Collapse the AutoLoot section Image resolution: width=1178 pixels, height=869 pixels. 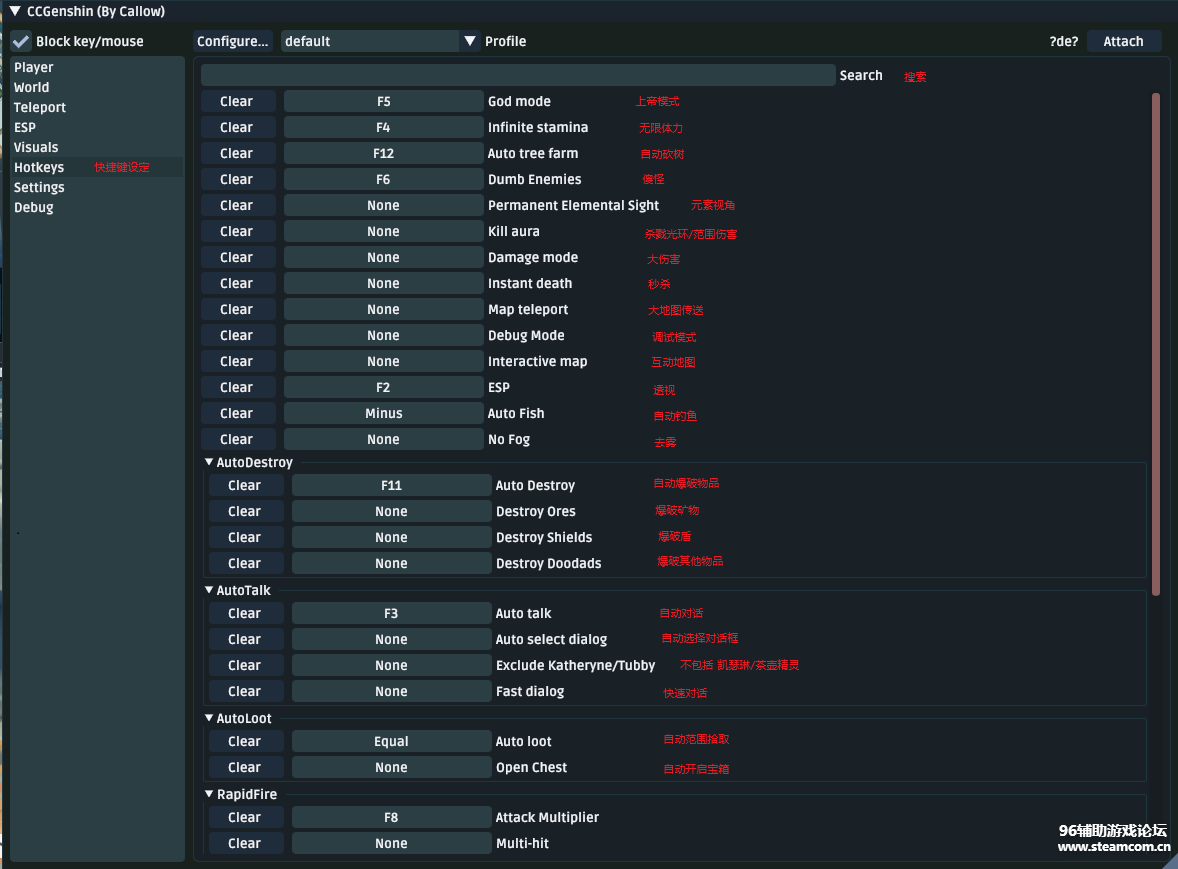[209, 719]
